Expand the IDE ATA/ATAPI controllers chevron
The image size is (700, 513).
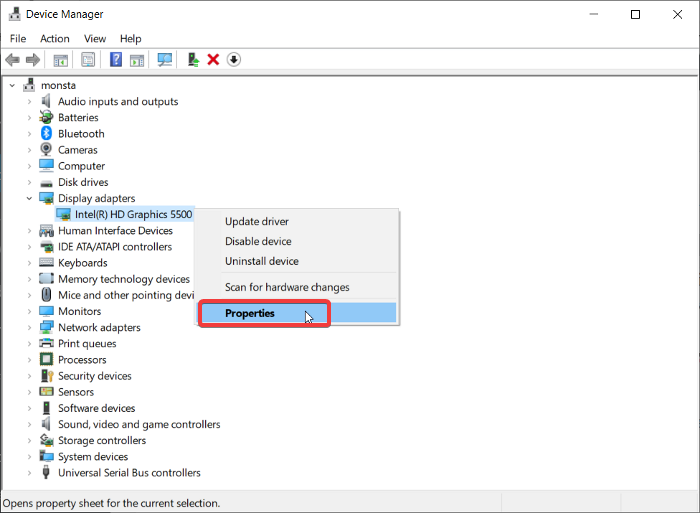(x=29, y=246)
